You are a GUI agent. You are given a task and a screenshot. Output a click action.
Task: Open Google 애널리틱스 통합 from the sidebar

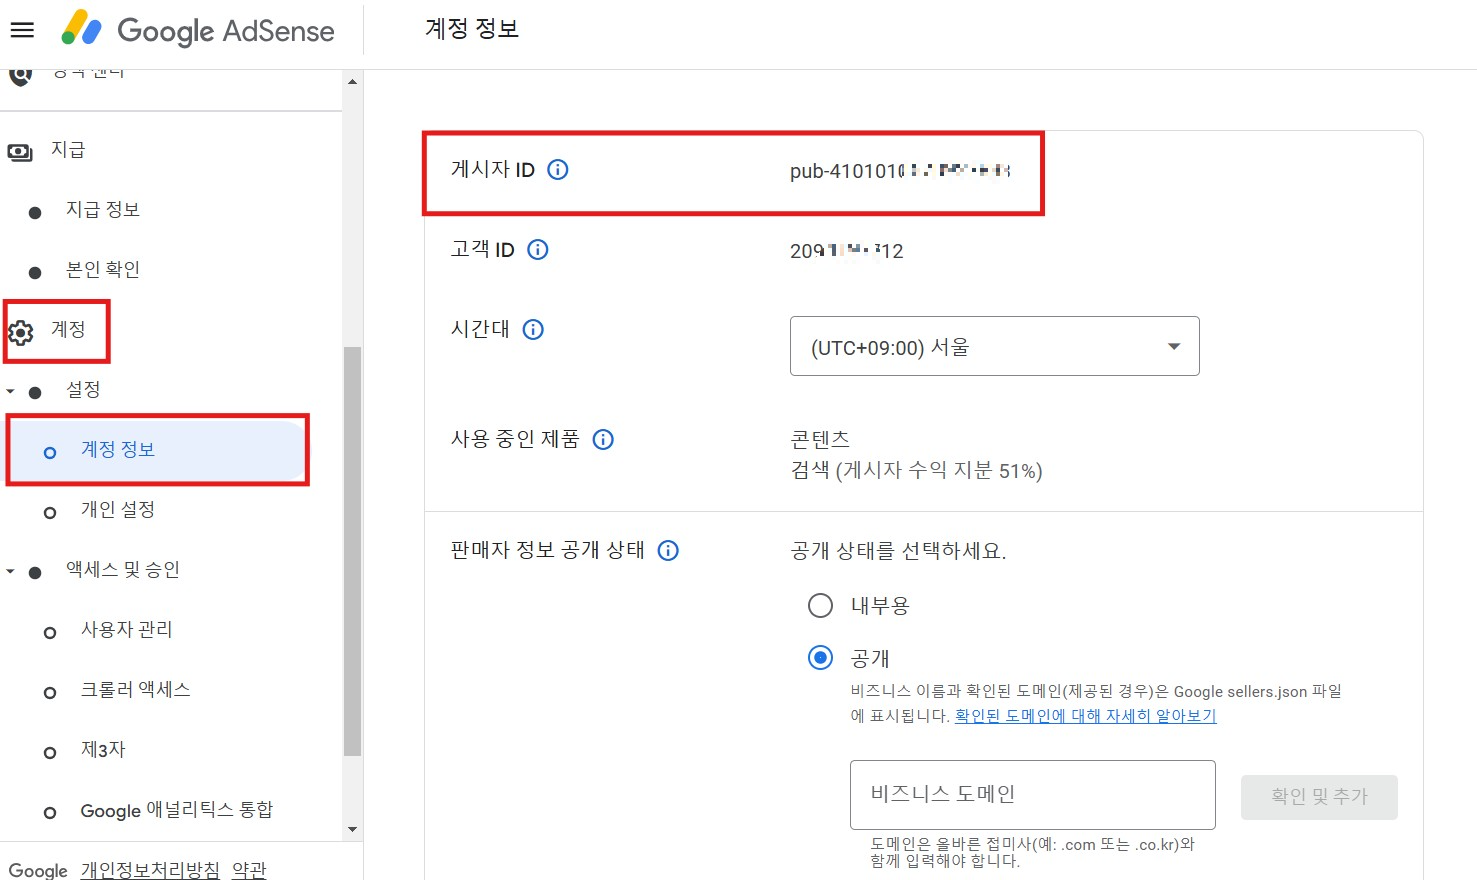[x=178, y=810]
